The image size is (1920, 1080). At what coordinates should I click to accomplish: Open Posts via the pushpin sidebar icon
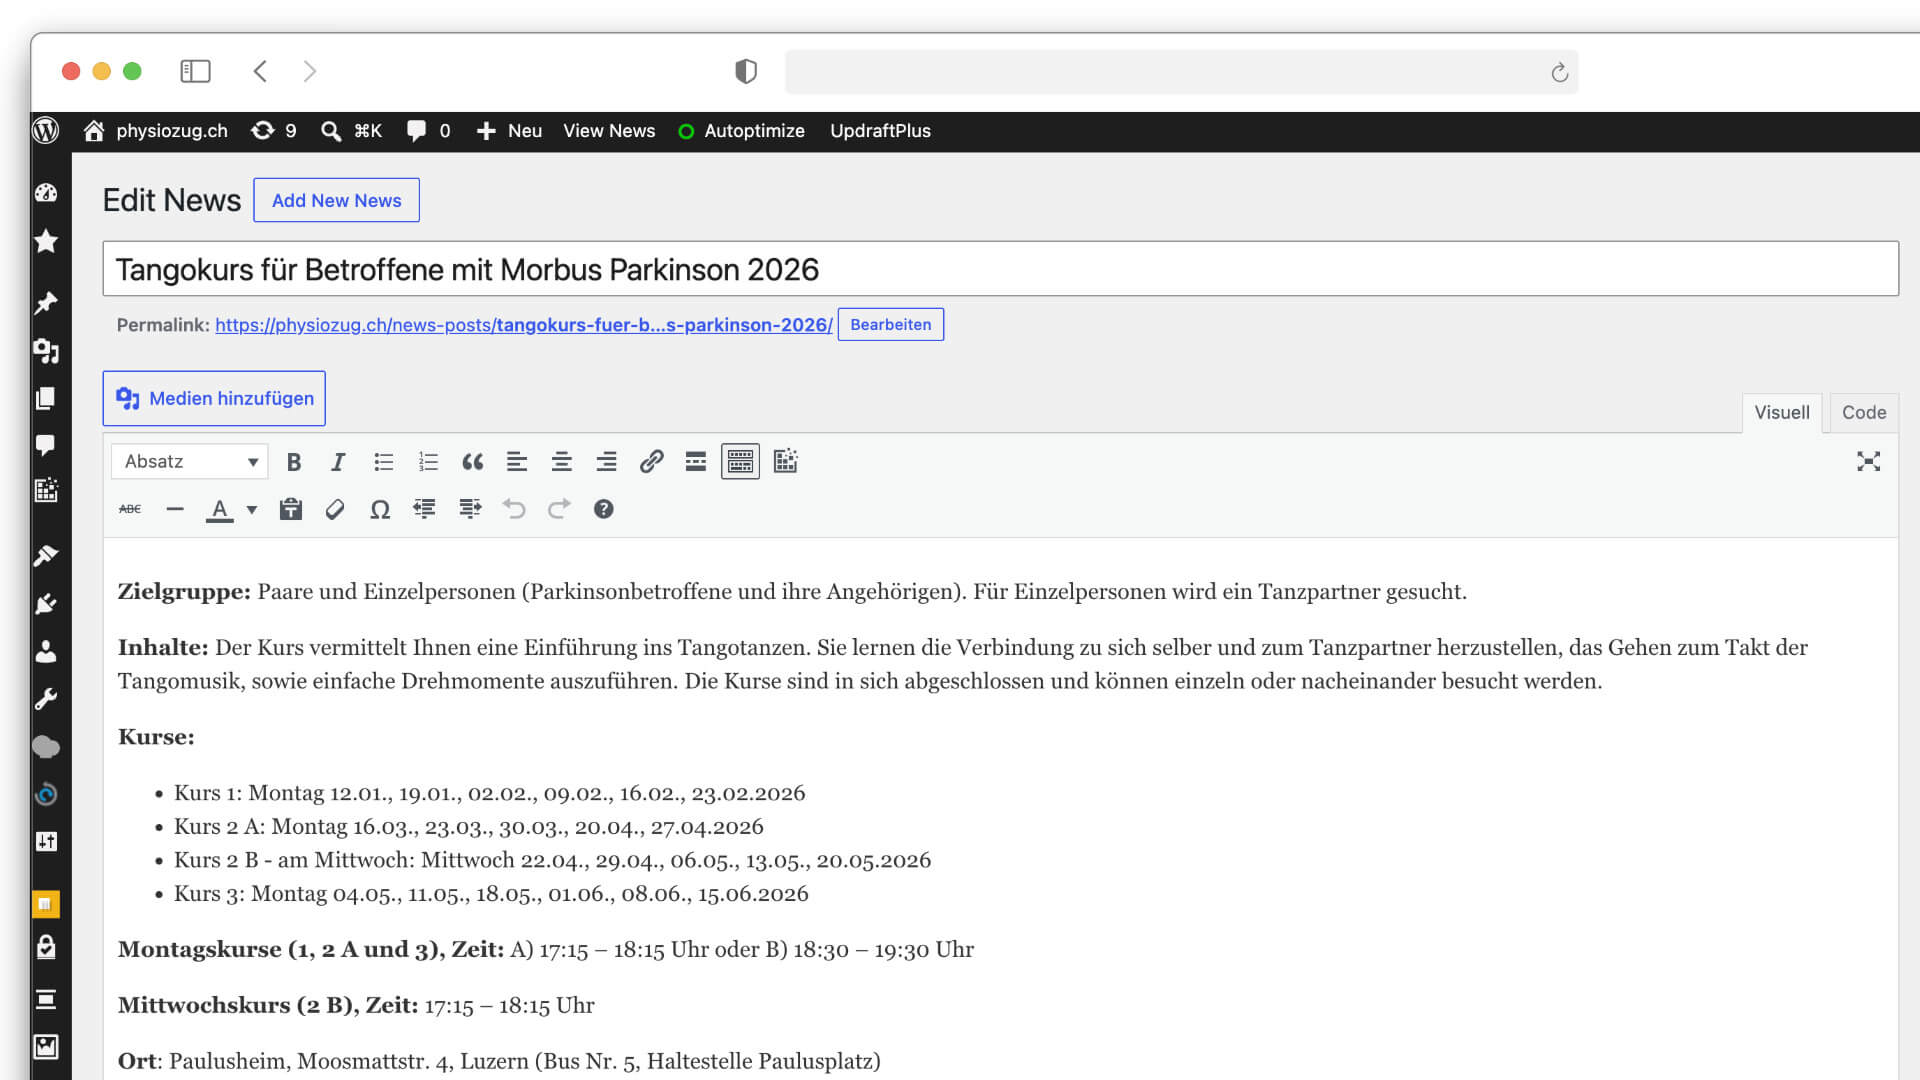(46, 303)
